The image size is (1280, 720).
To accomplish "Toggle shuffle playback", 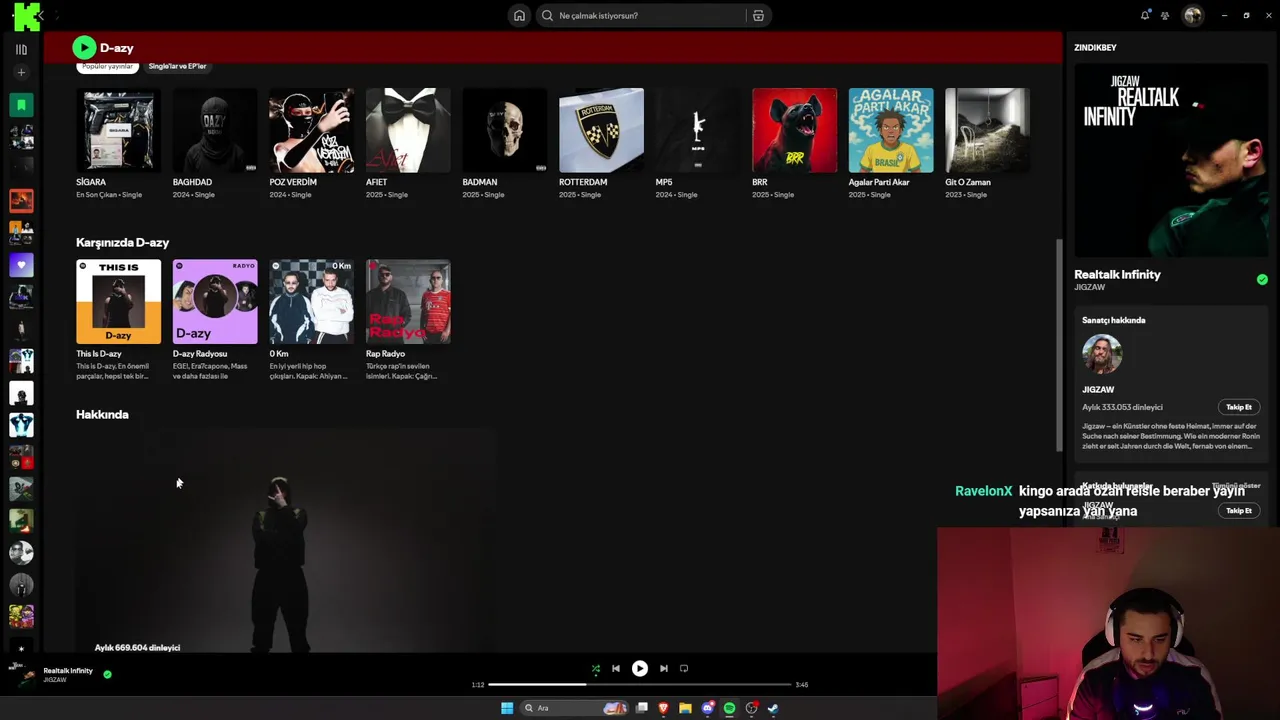I will coord(596,669).
